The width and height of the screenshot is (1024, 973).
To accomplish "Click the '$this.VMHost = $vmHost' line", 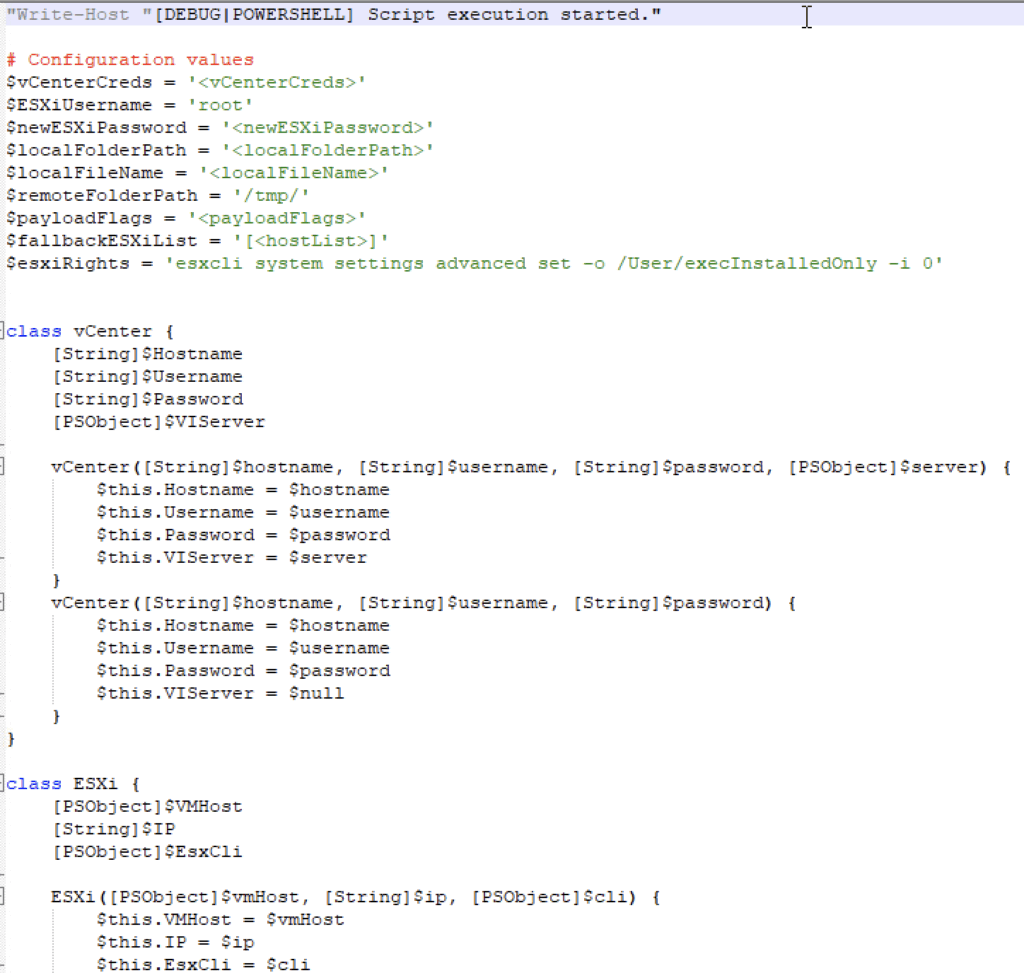I will pyautogui.click(x=220, y=920).
